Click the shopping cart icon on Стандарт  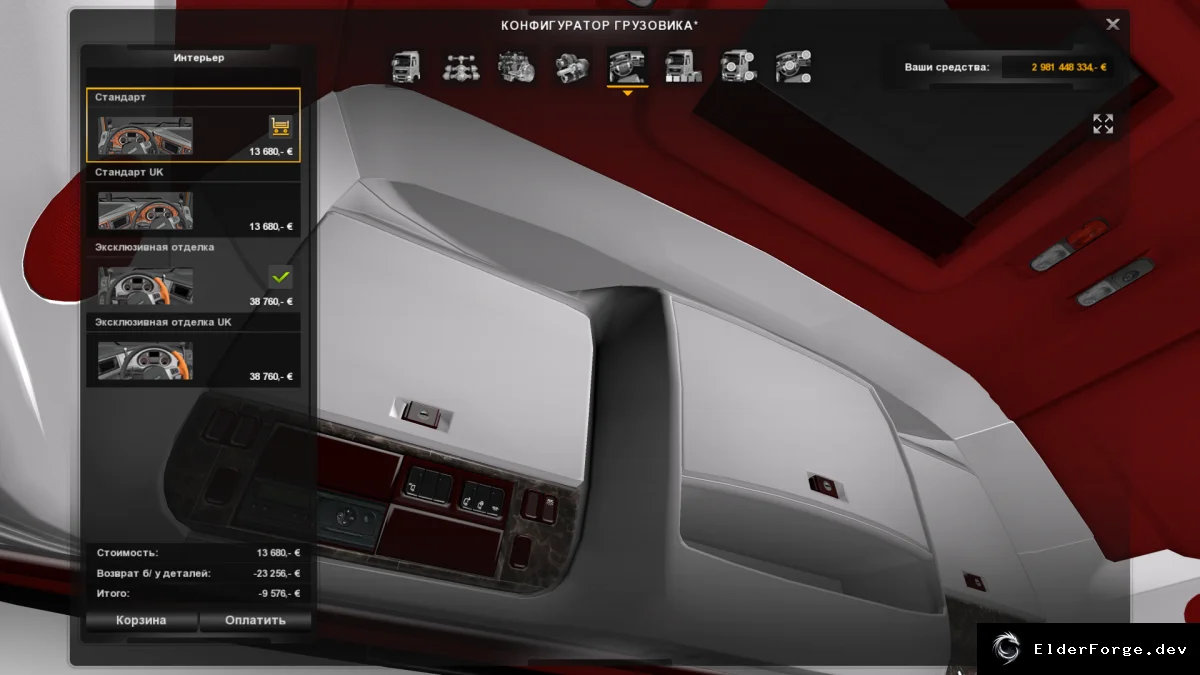click(x=280, y=126)
